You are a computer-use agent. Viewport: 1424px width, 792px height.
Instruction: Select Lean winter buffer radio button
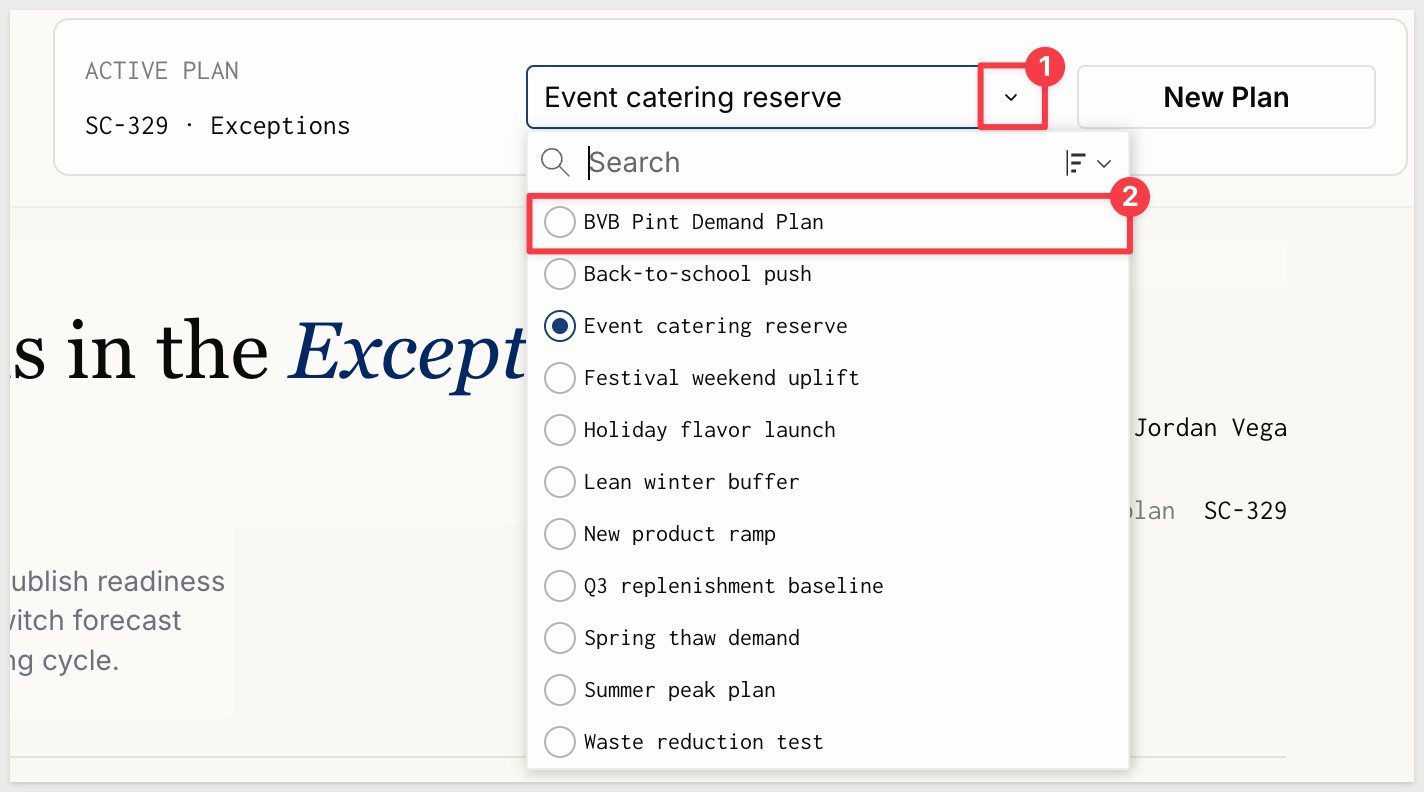(x=560, y=482)
